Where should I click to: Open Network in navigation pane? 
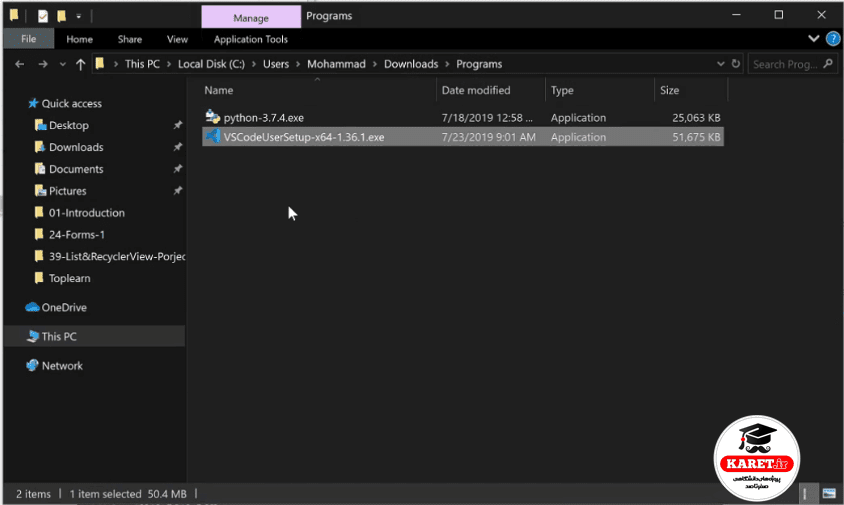click(x=62, y=366)
